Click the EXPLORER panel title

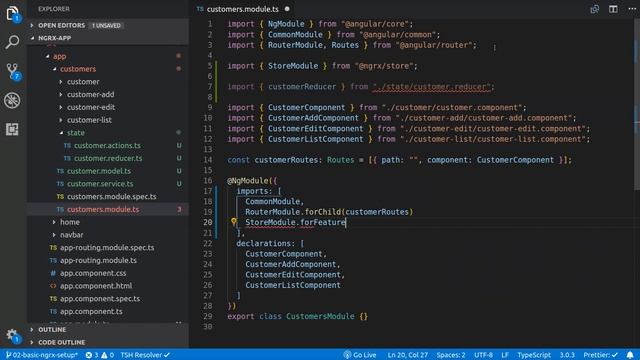53,9
